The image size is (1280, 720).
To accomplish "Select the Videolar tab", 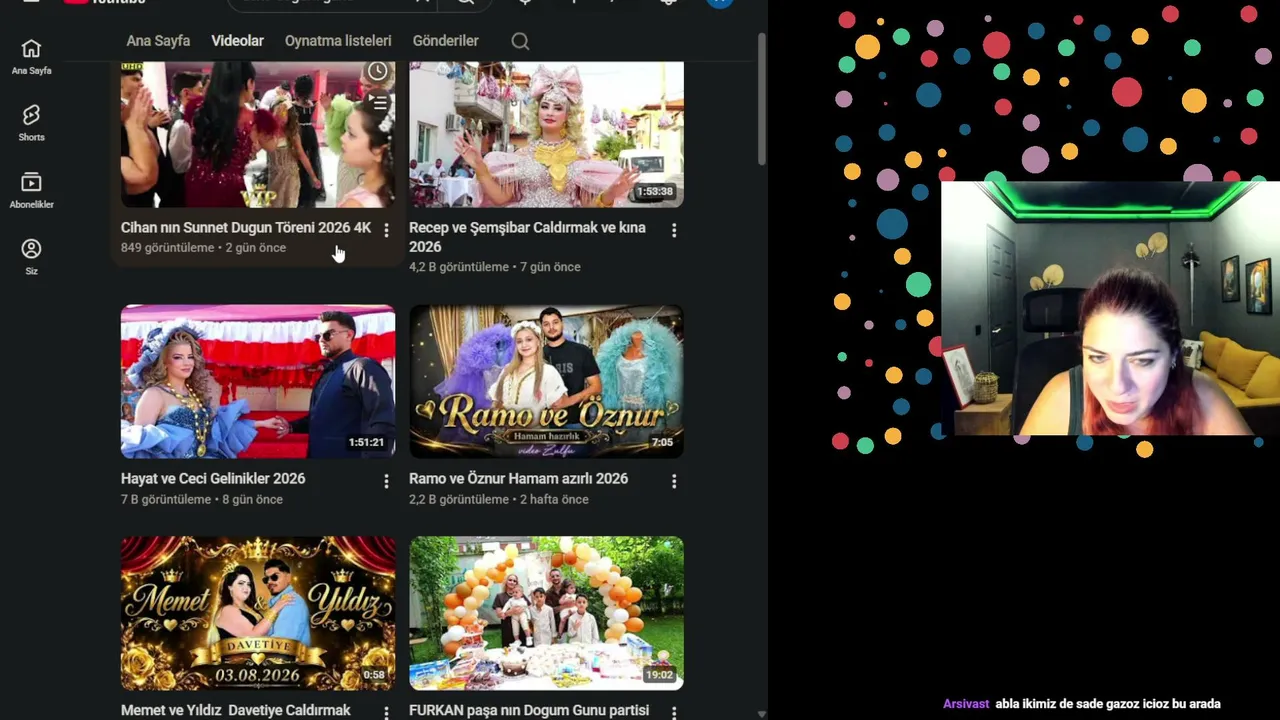I will click(237, 41).
